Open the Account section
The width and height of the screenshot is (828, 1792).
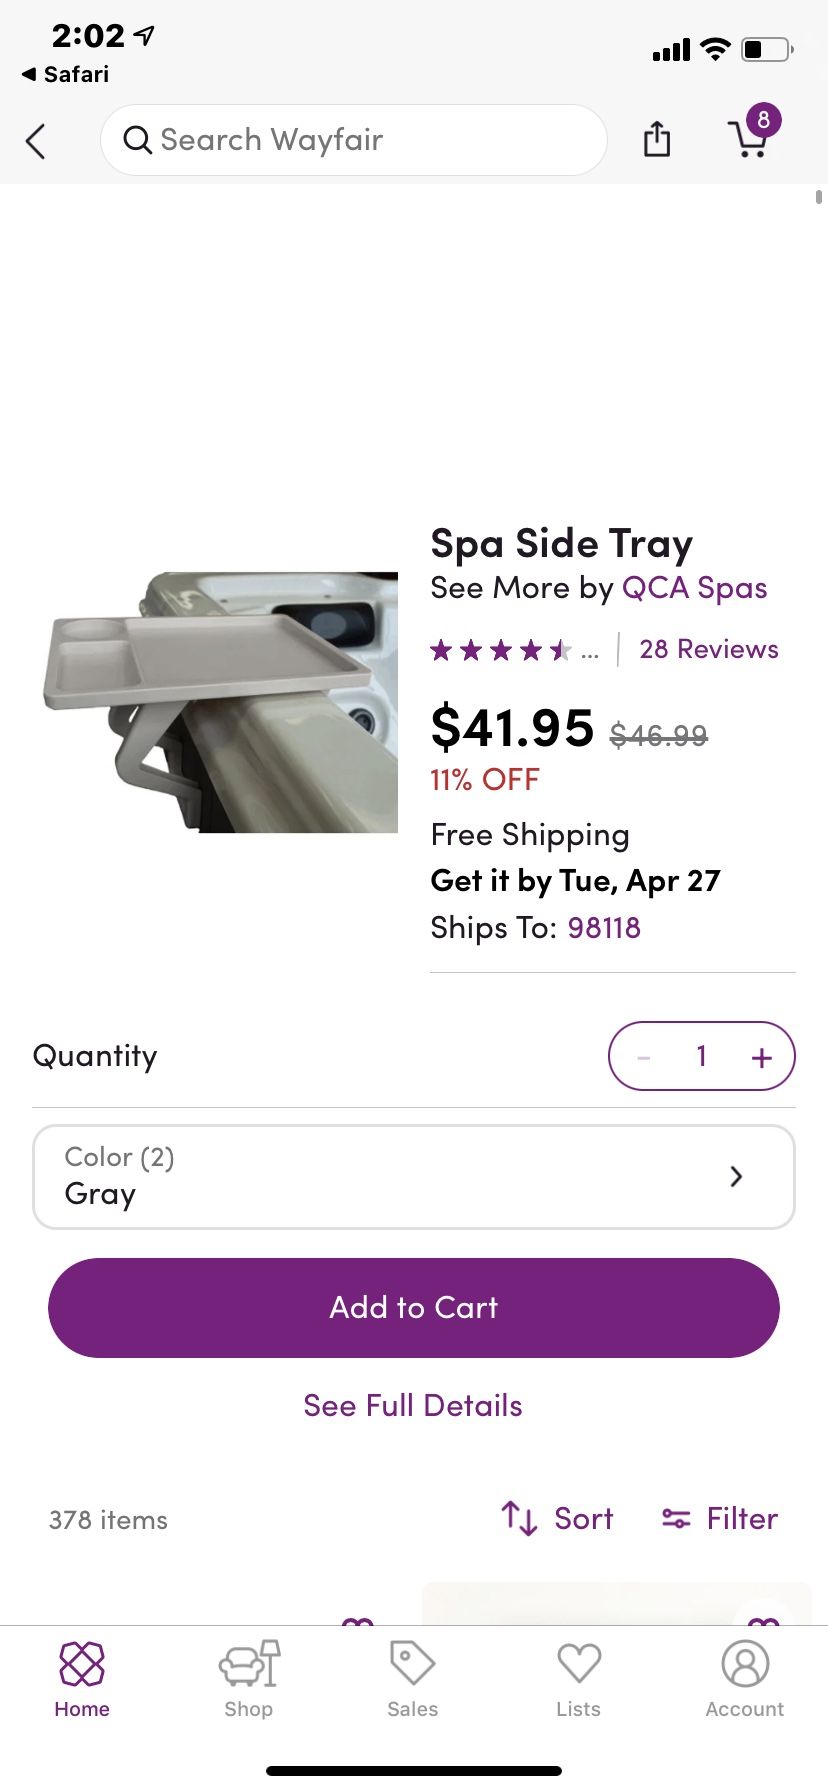coord(744,1680)
